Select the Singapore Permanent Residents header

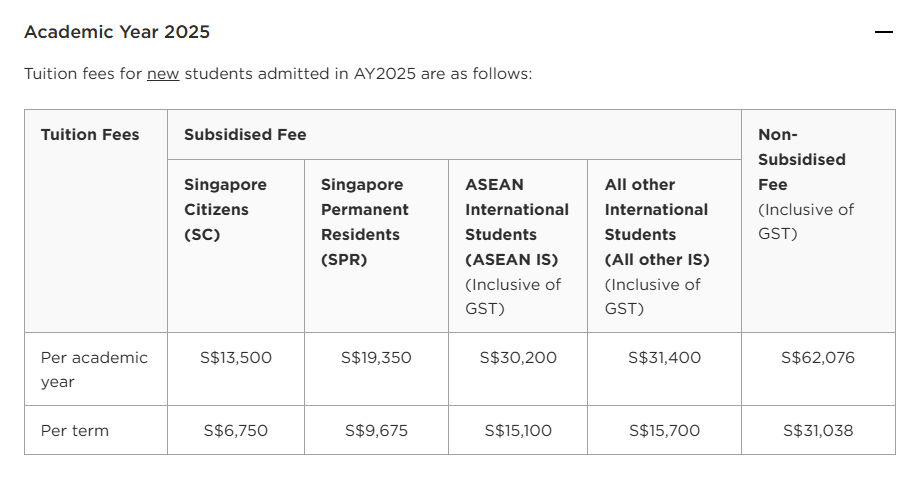[x=377, y=246]
